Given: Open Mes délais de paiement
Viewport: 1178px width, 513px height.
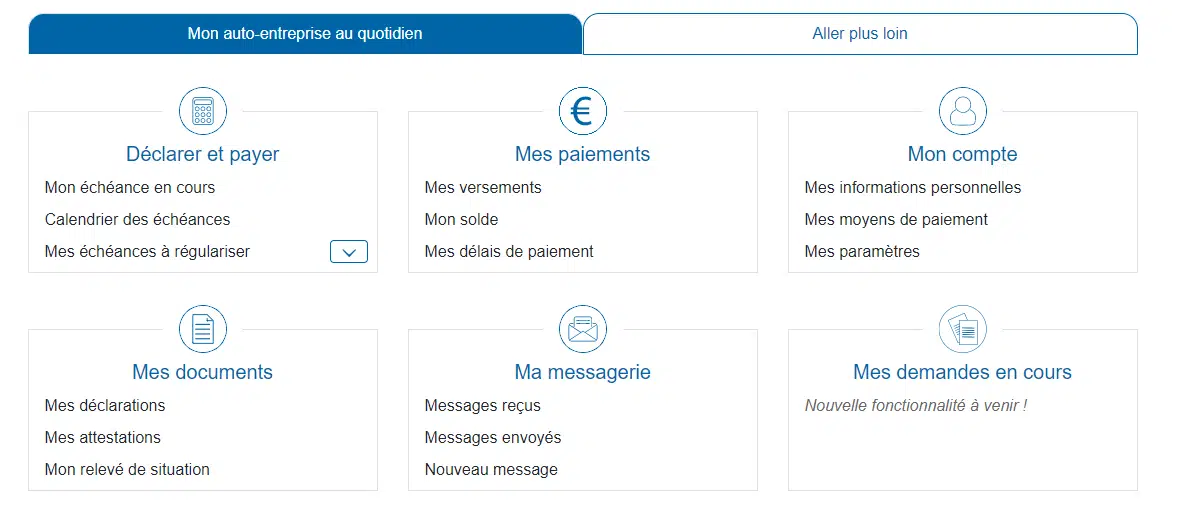Looking at the screenshot, I should click(x=509, y=252).
